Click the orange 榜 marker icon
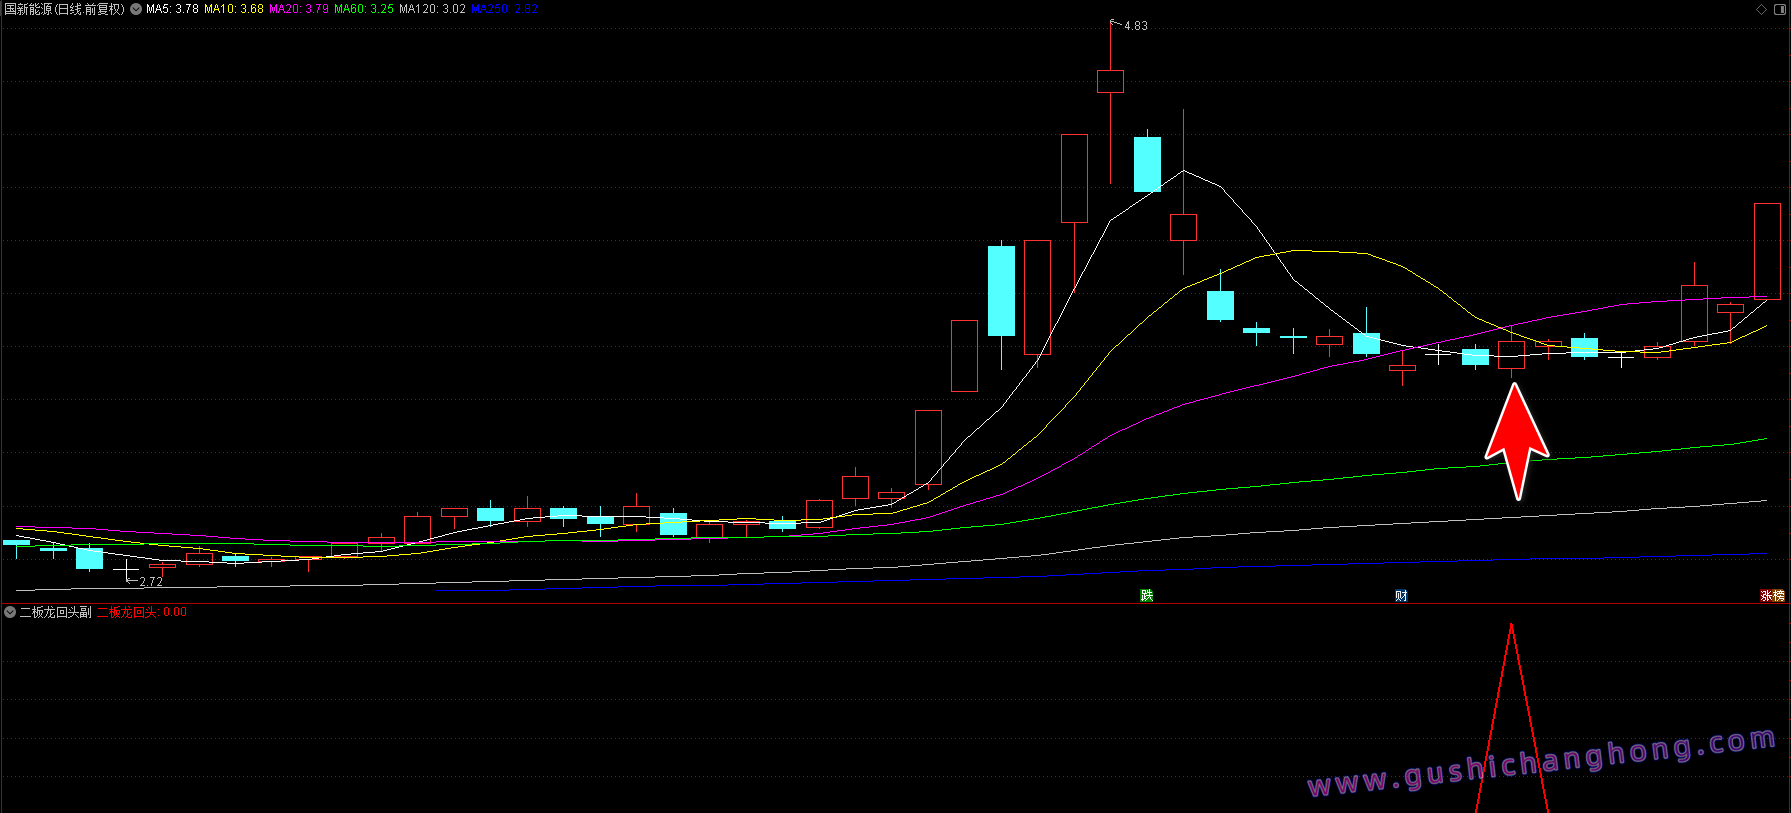 click(x=1778, y=596)
